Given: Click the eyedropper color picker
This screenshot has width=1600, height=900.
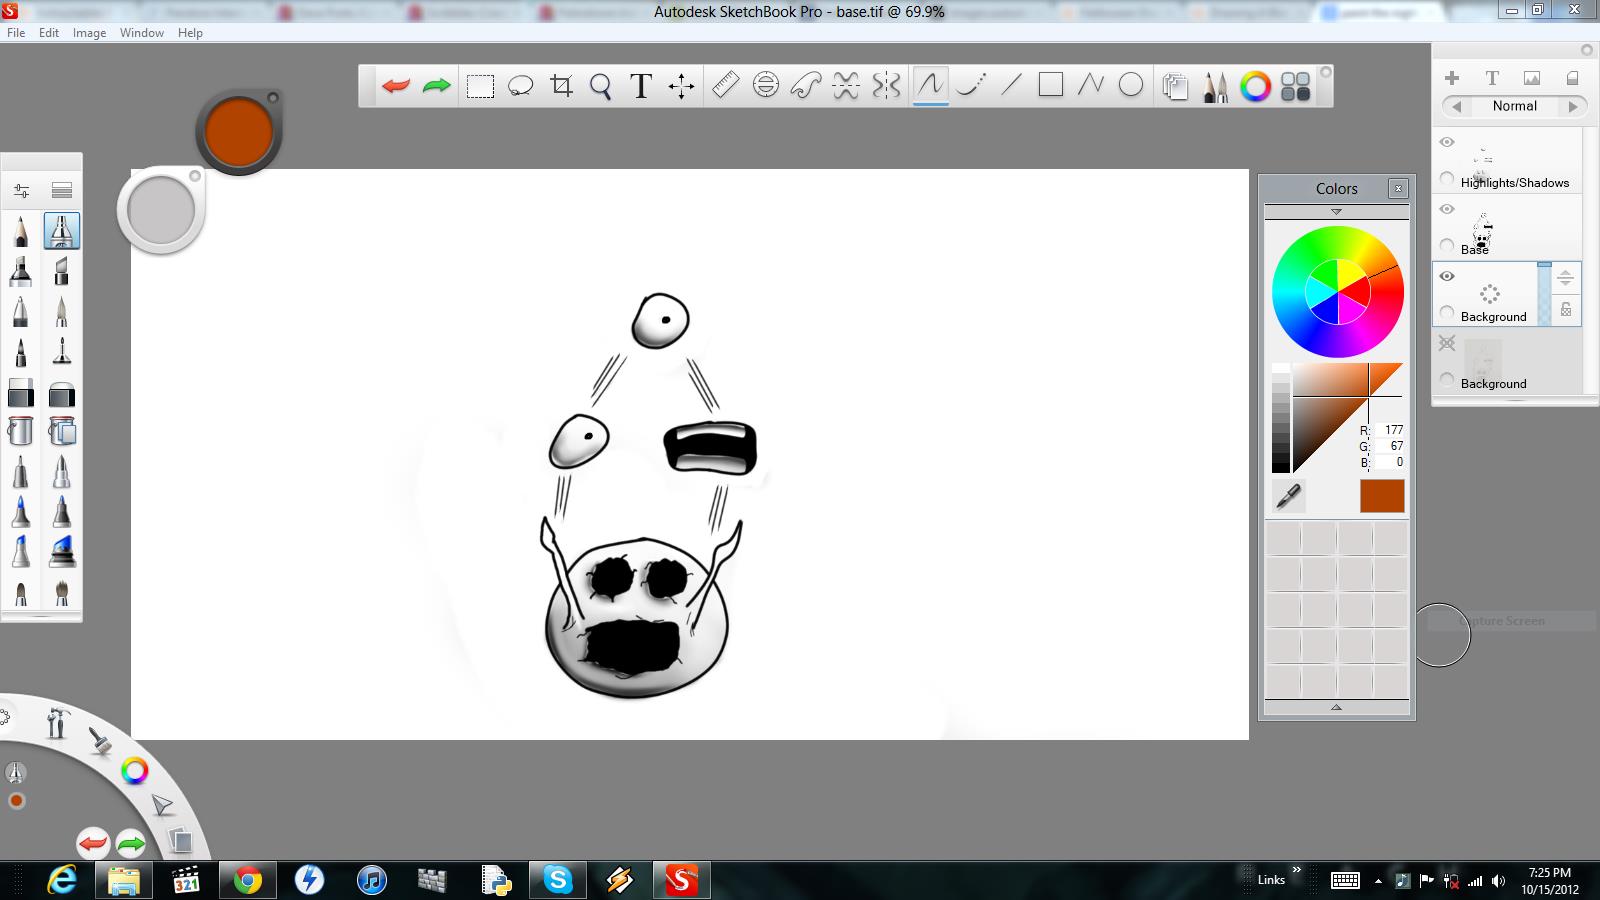Looking at the screenshot, I should [x=1289, y=496].
